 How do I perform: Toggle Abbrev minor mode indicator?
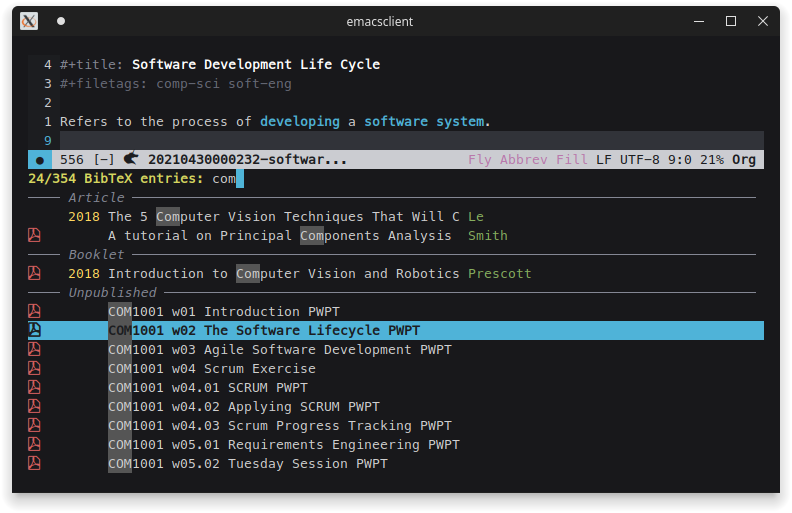(524, 159)
